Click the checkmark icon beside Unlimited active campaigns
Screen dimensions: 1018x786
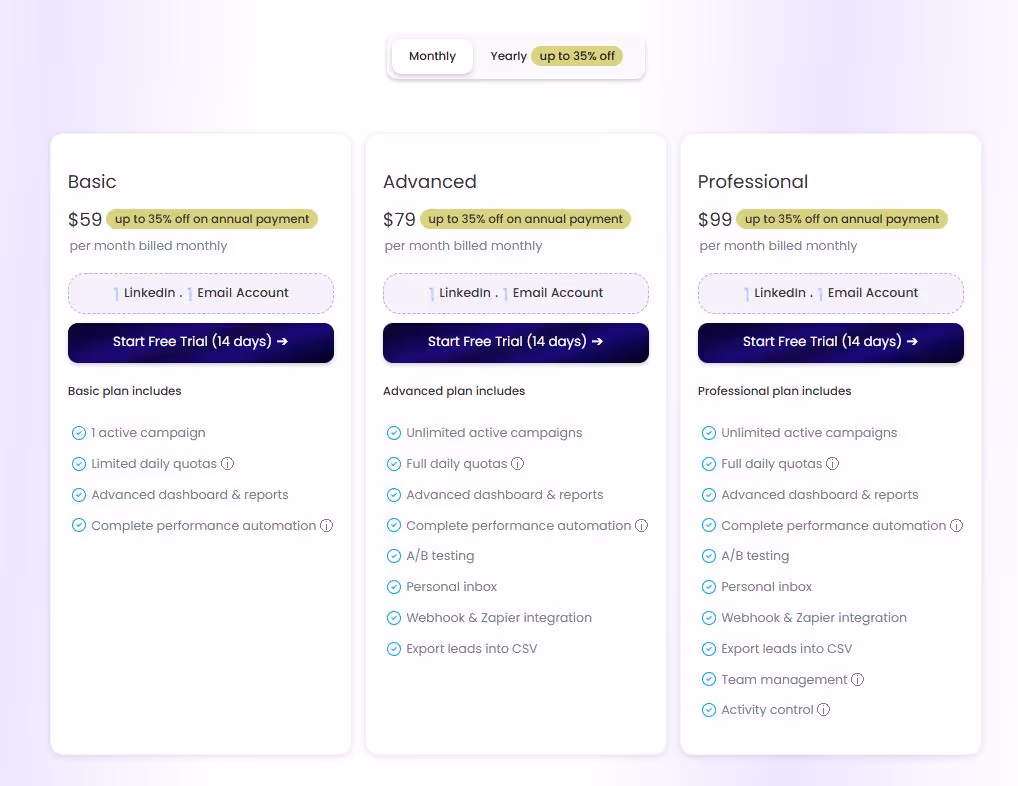tap(393, 432)
